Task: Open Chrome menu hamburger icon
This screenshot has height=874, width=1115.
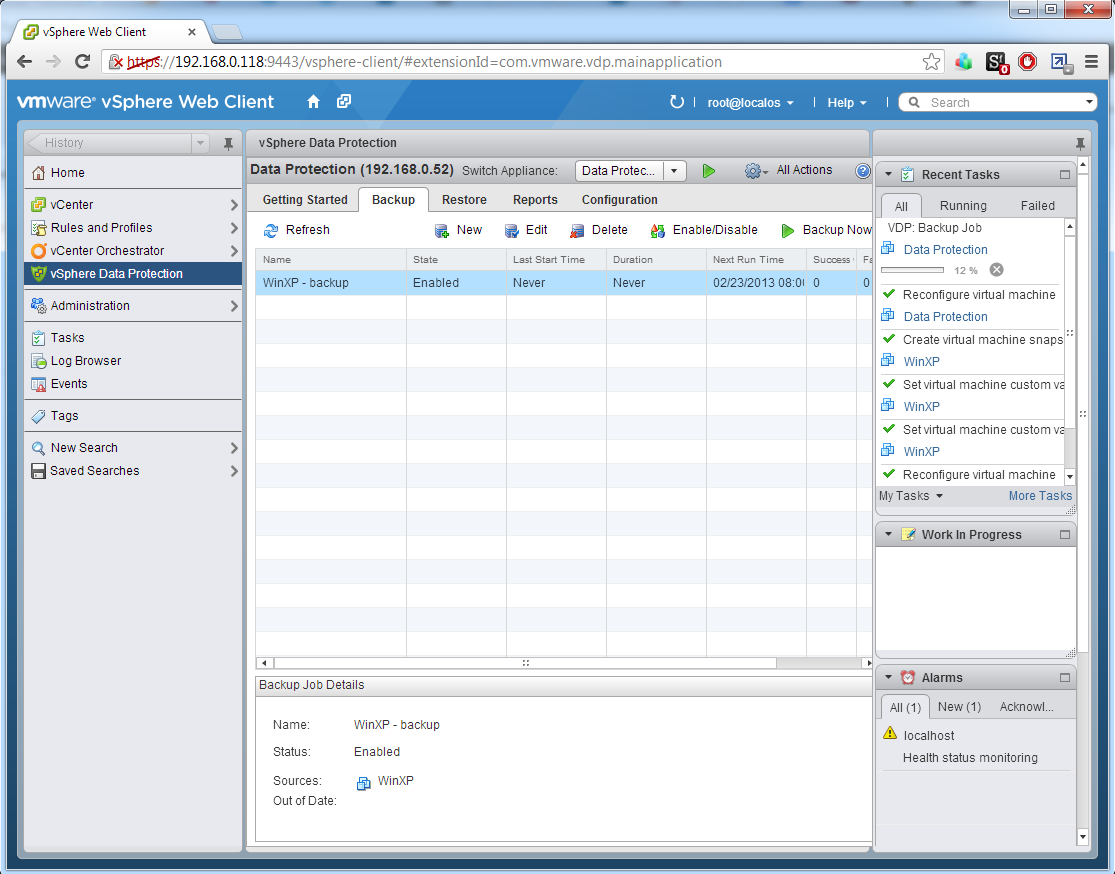Action: click(1092, 62)
